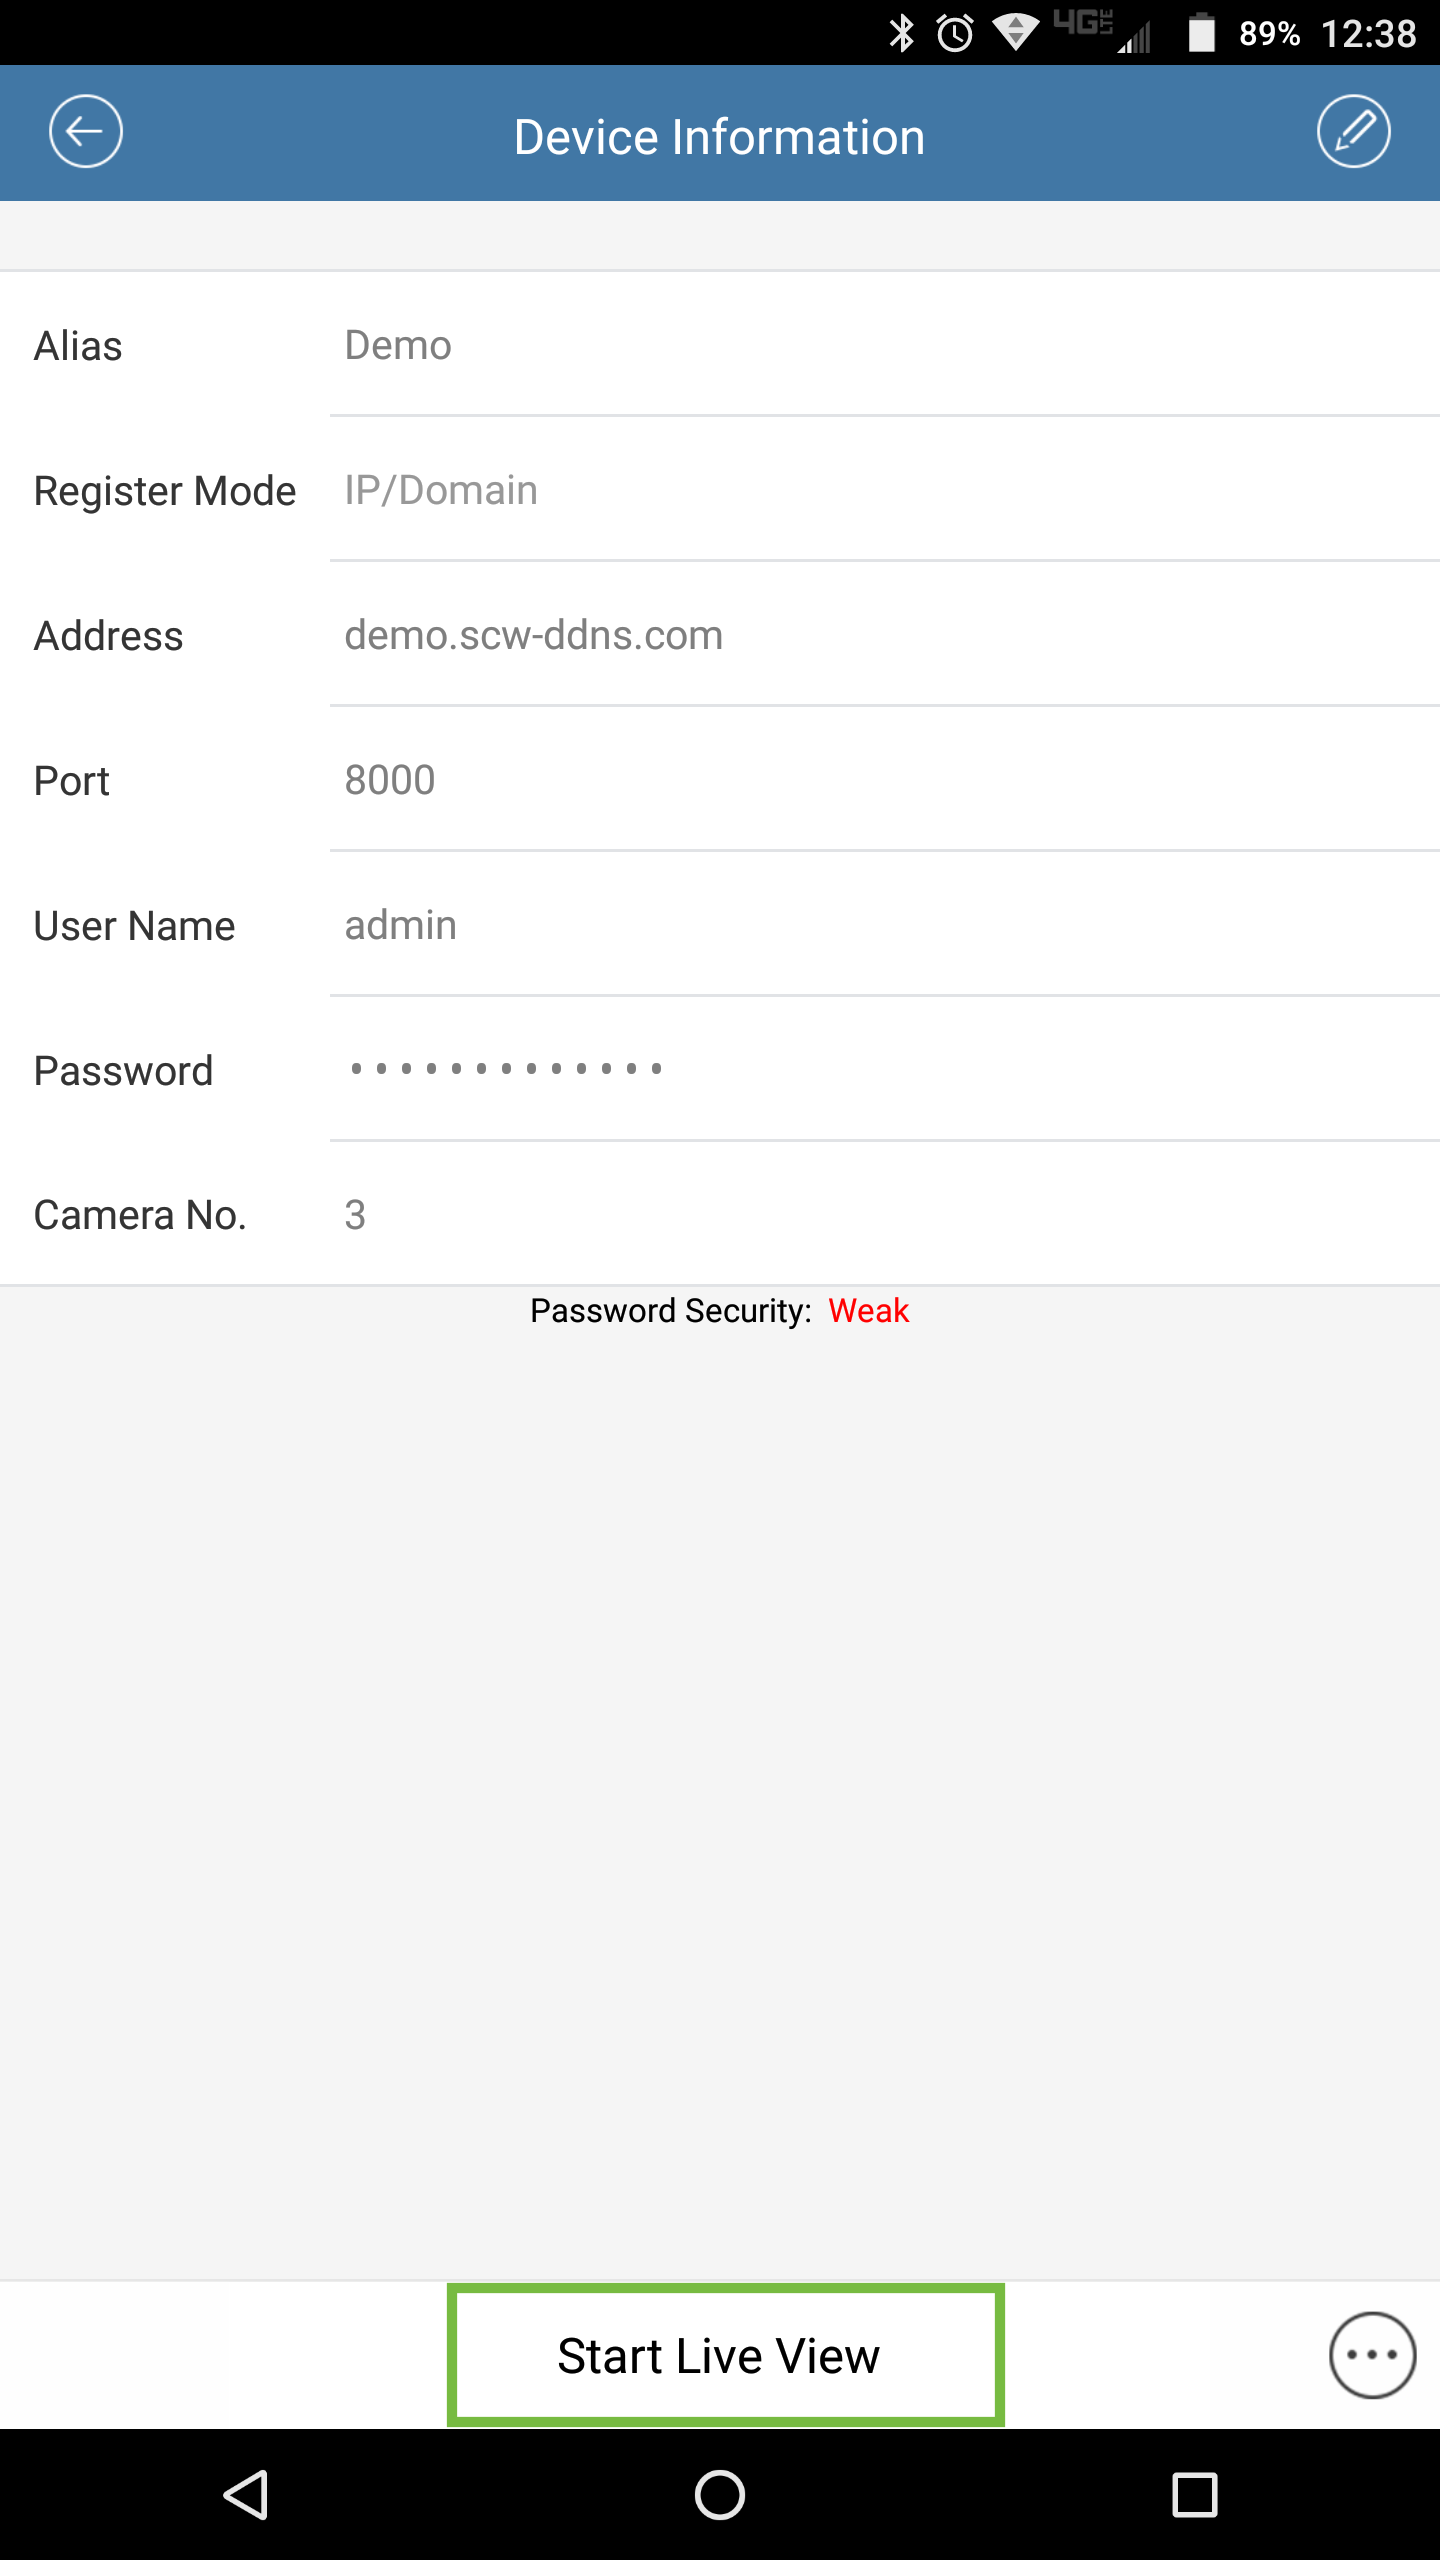
Task: Select the User Name field admin
Action: tap(885, 925)
